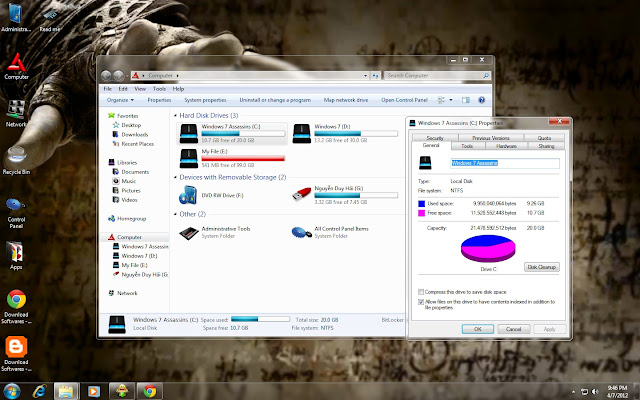
Task: Collapse the Hard Disk Drives group
Action: 176,116
